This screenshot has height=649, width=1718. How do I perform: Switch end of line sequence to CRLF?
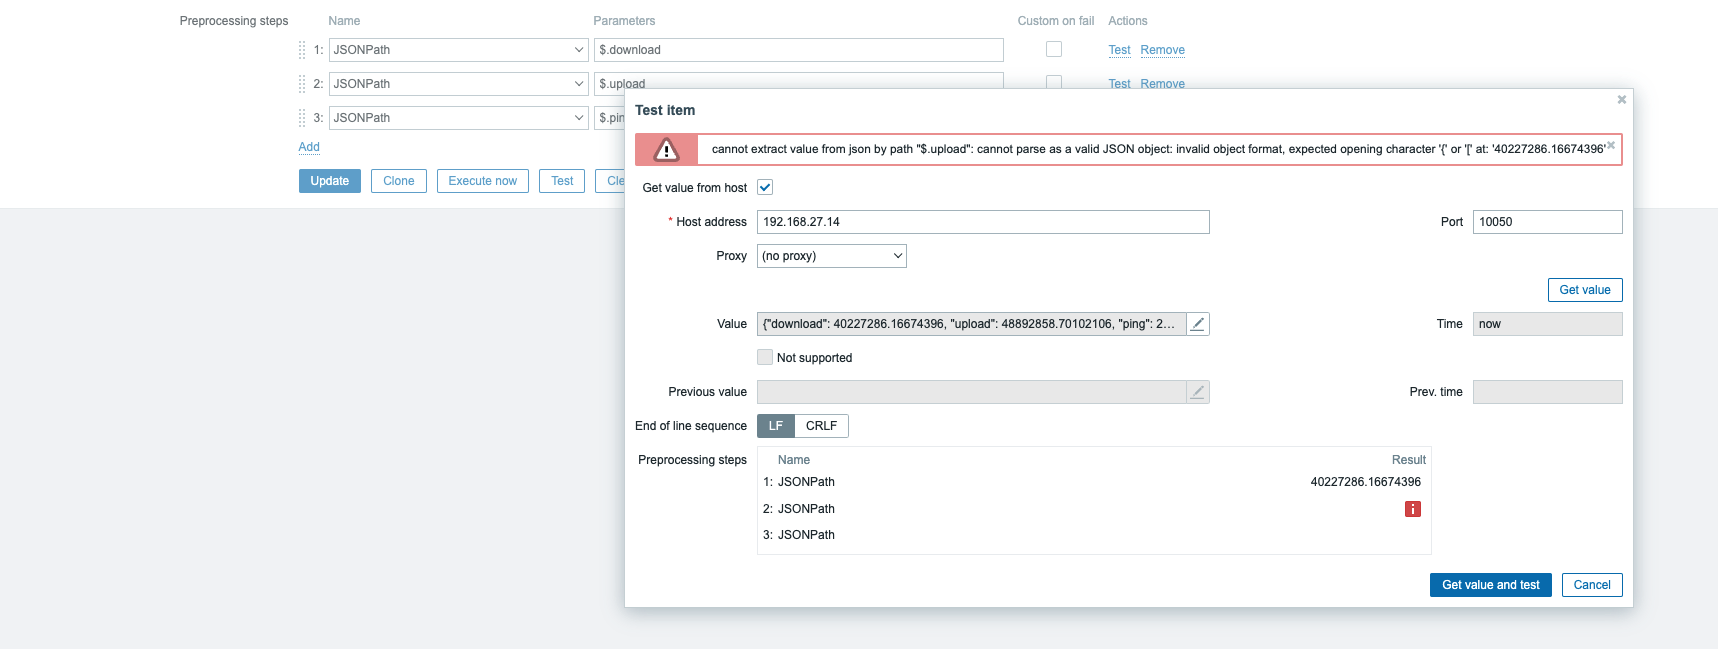(x=821, y=426)
